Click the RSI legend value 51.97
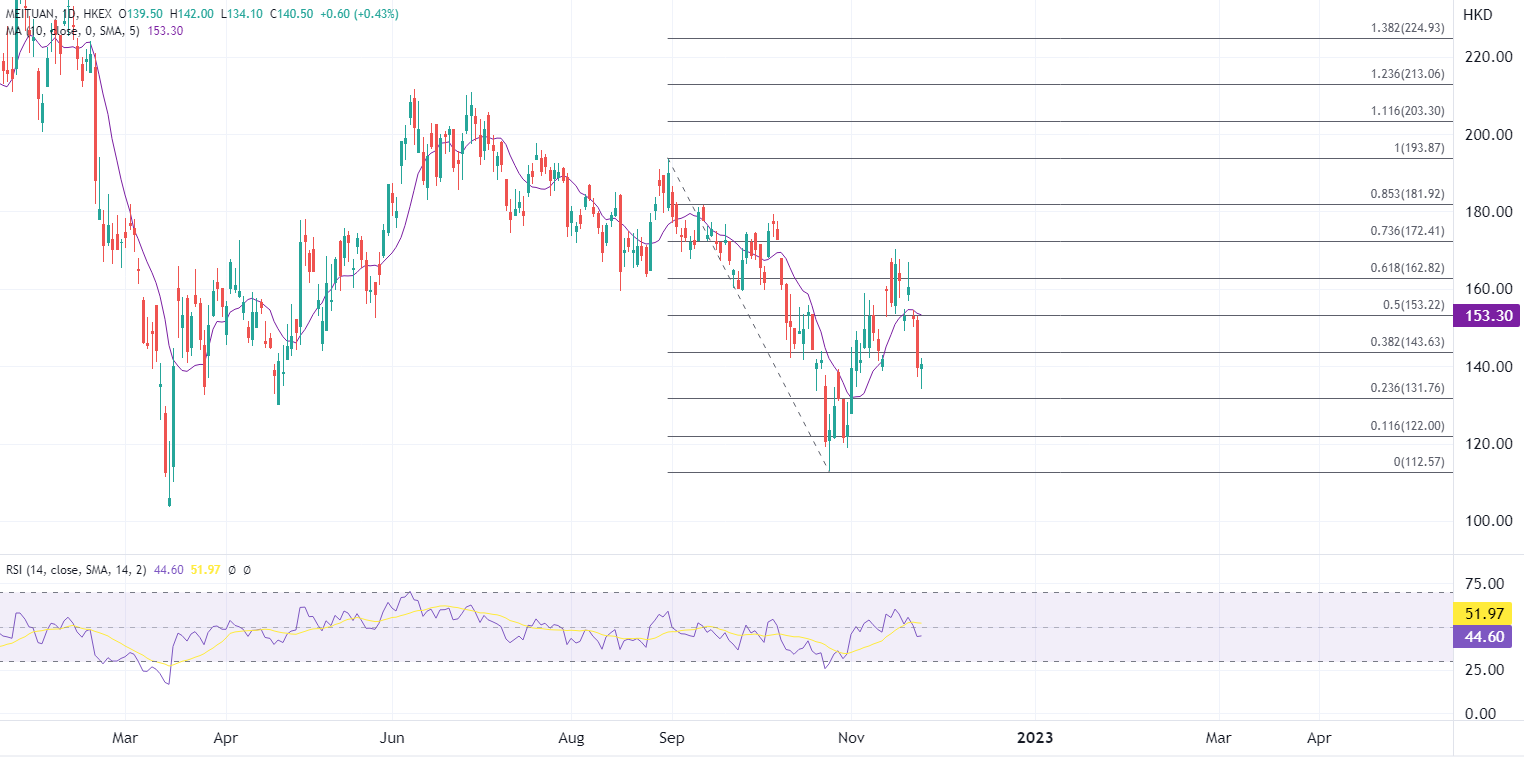Image resolution: width=1524 pixels, height=758 pixels. 206,570
